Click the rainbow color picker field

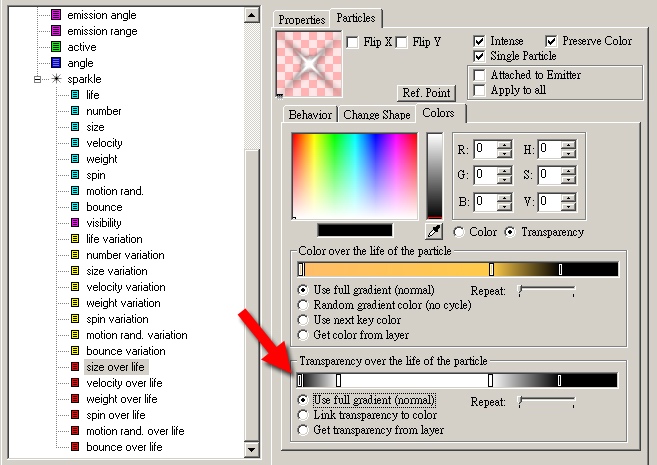pyautogui.click(x=355, y=175)
